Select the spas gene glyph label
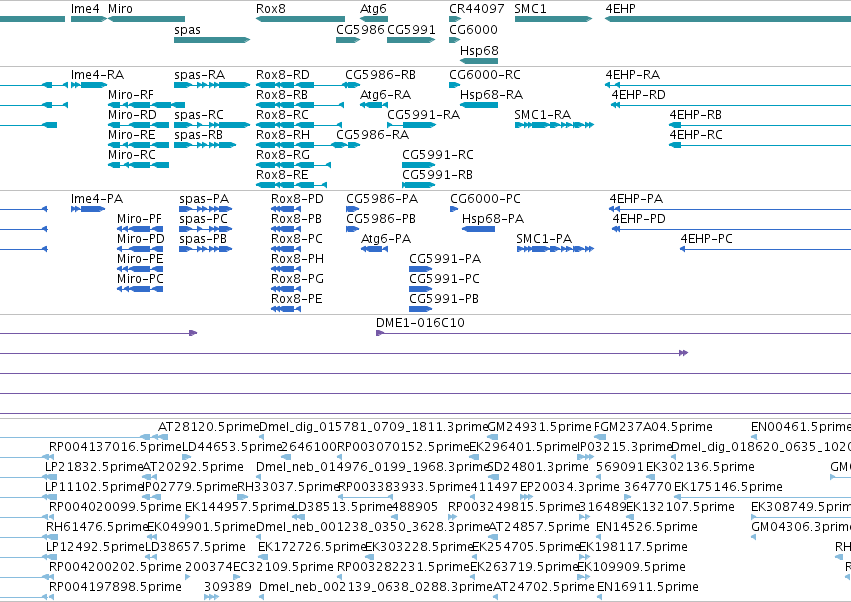Image resolution: width=851 pixels, height=602 pixels. point(187,30)
